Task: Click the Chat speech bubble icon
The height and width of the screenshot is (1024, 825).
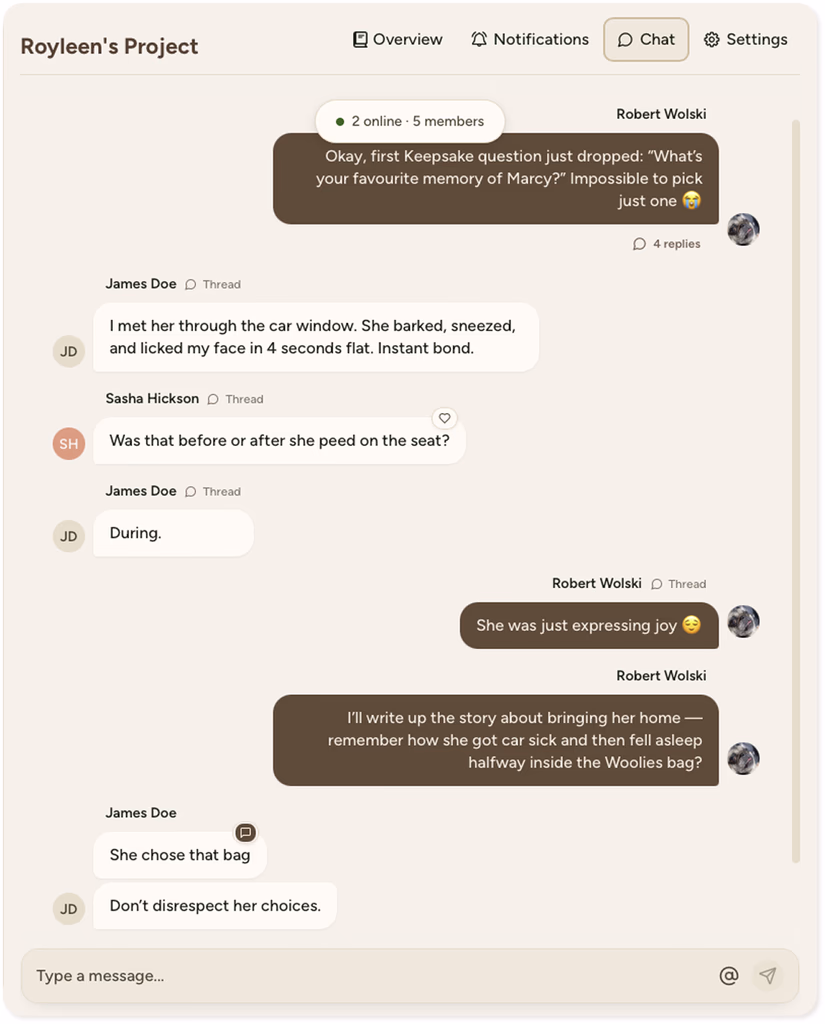Action: coord(623,39)
